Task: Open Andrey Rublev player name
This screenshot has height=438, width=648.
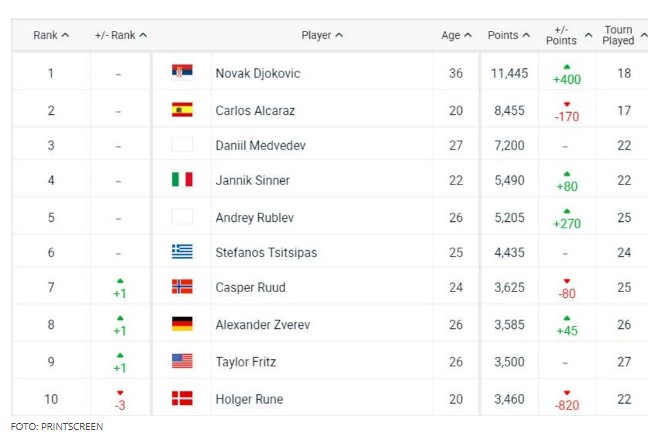Action: [x=255, y=218]
